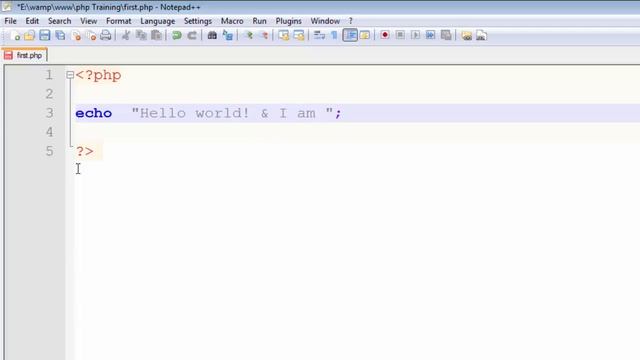640x360 pixels.
Task: Click the Replace toolbar icon
Action: tap(228, 36)
